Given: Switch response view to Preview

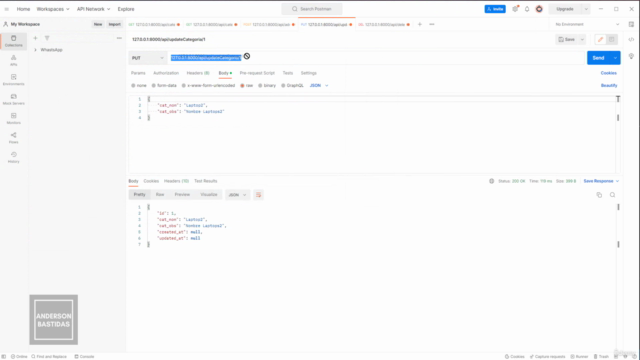Looking at the screenshot, I should coord(182,195).
